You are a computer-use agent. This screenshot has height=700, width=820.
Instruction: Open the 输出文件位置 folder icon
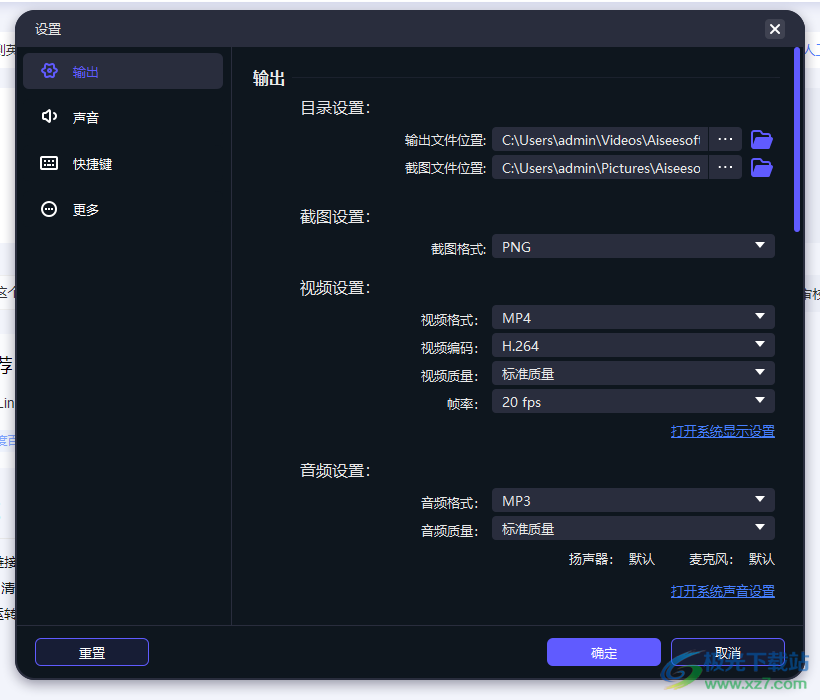click(761, 139)
